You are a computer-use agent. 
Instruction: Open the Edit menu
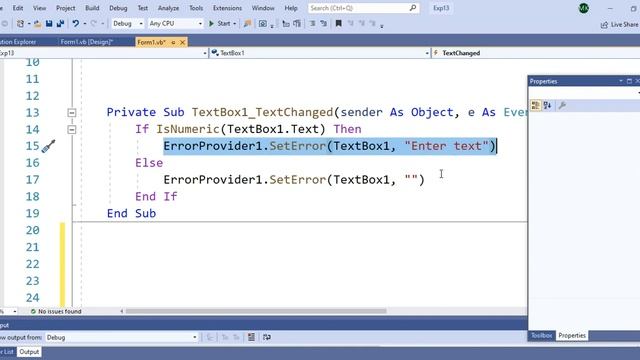click(x=18, y=8)
